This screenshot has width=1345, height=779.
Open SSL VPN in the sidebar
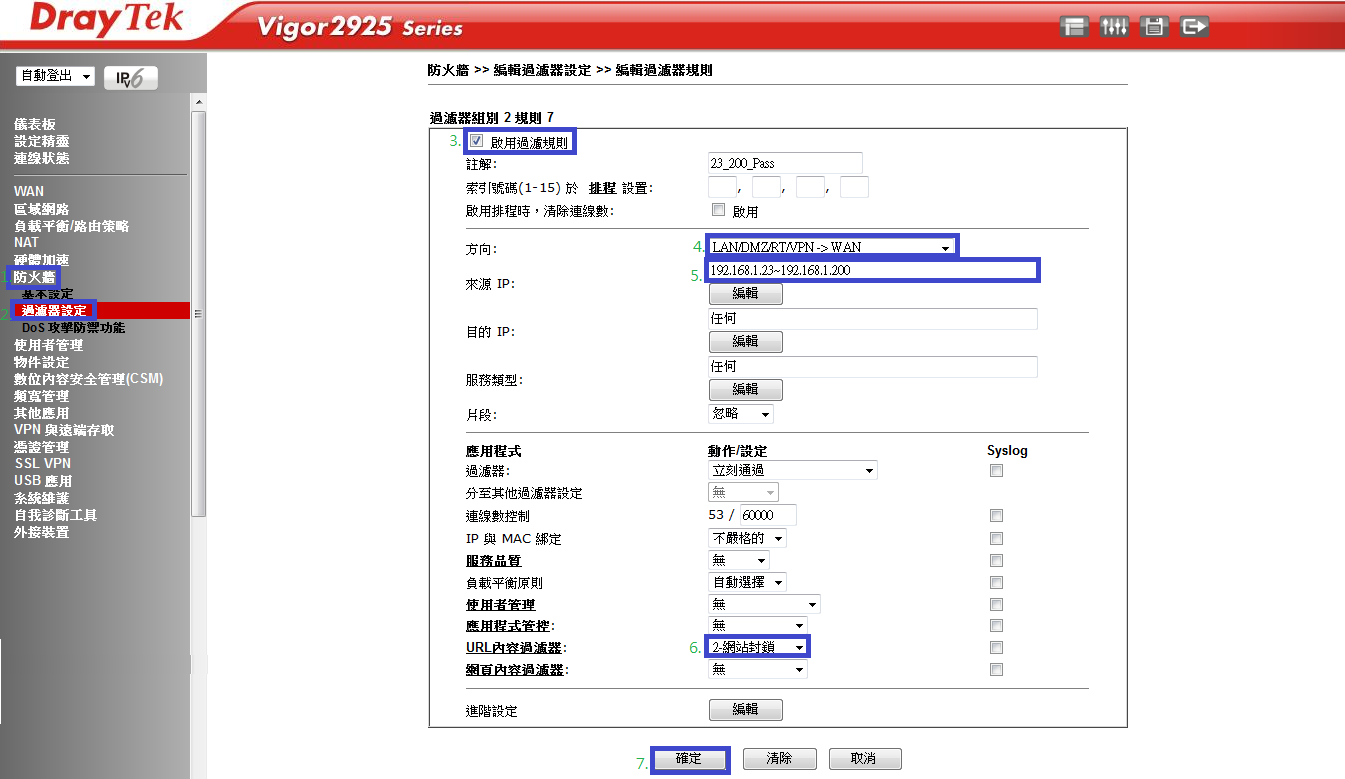click(x=43, y=463)
